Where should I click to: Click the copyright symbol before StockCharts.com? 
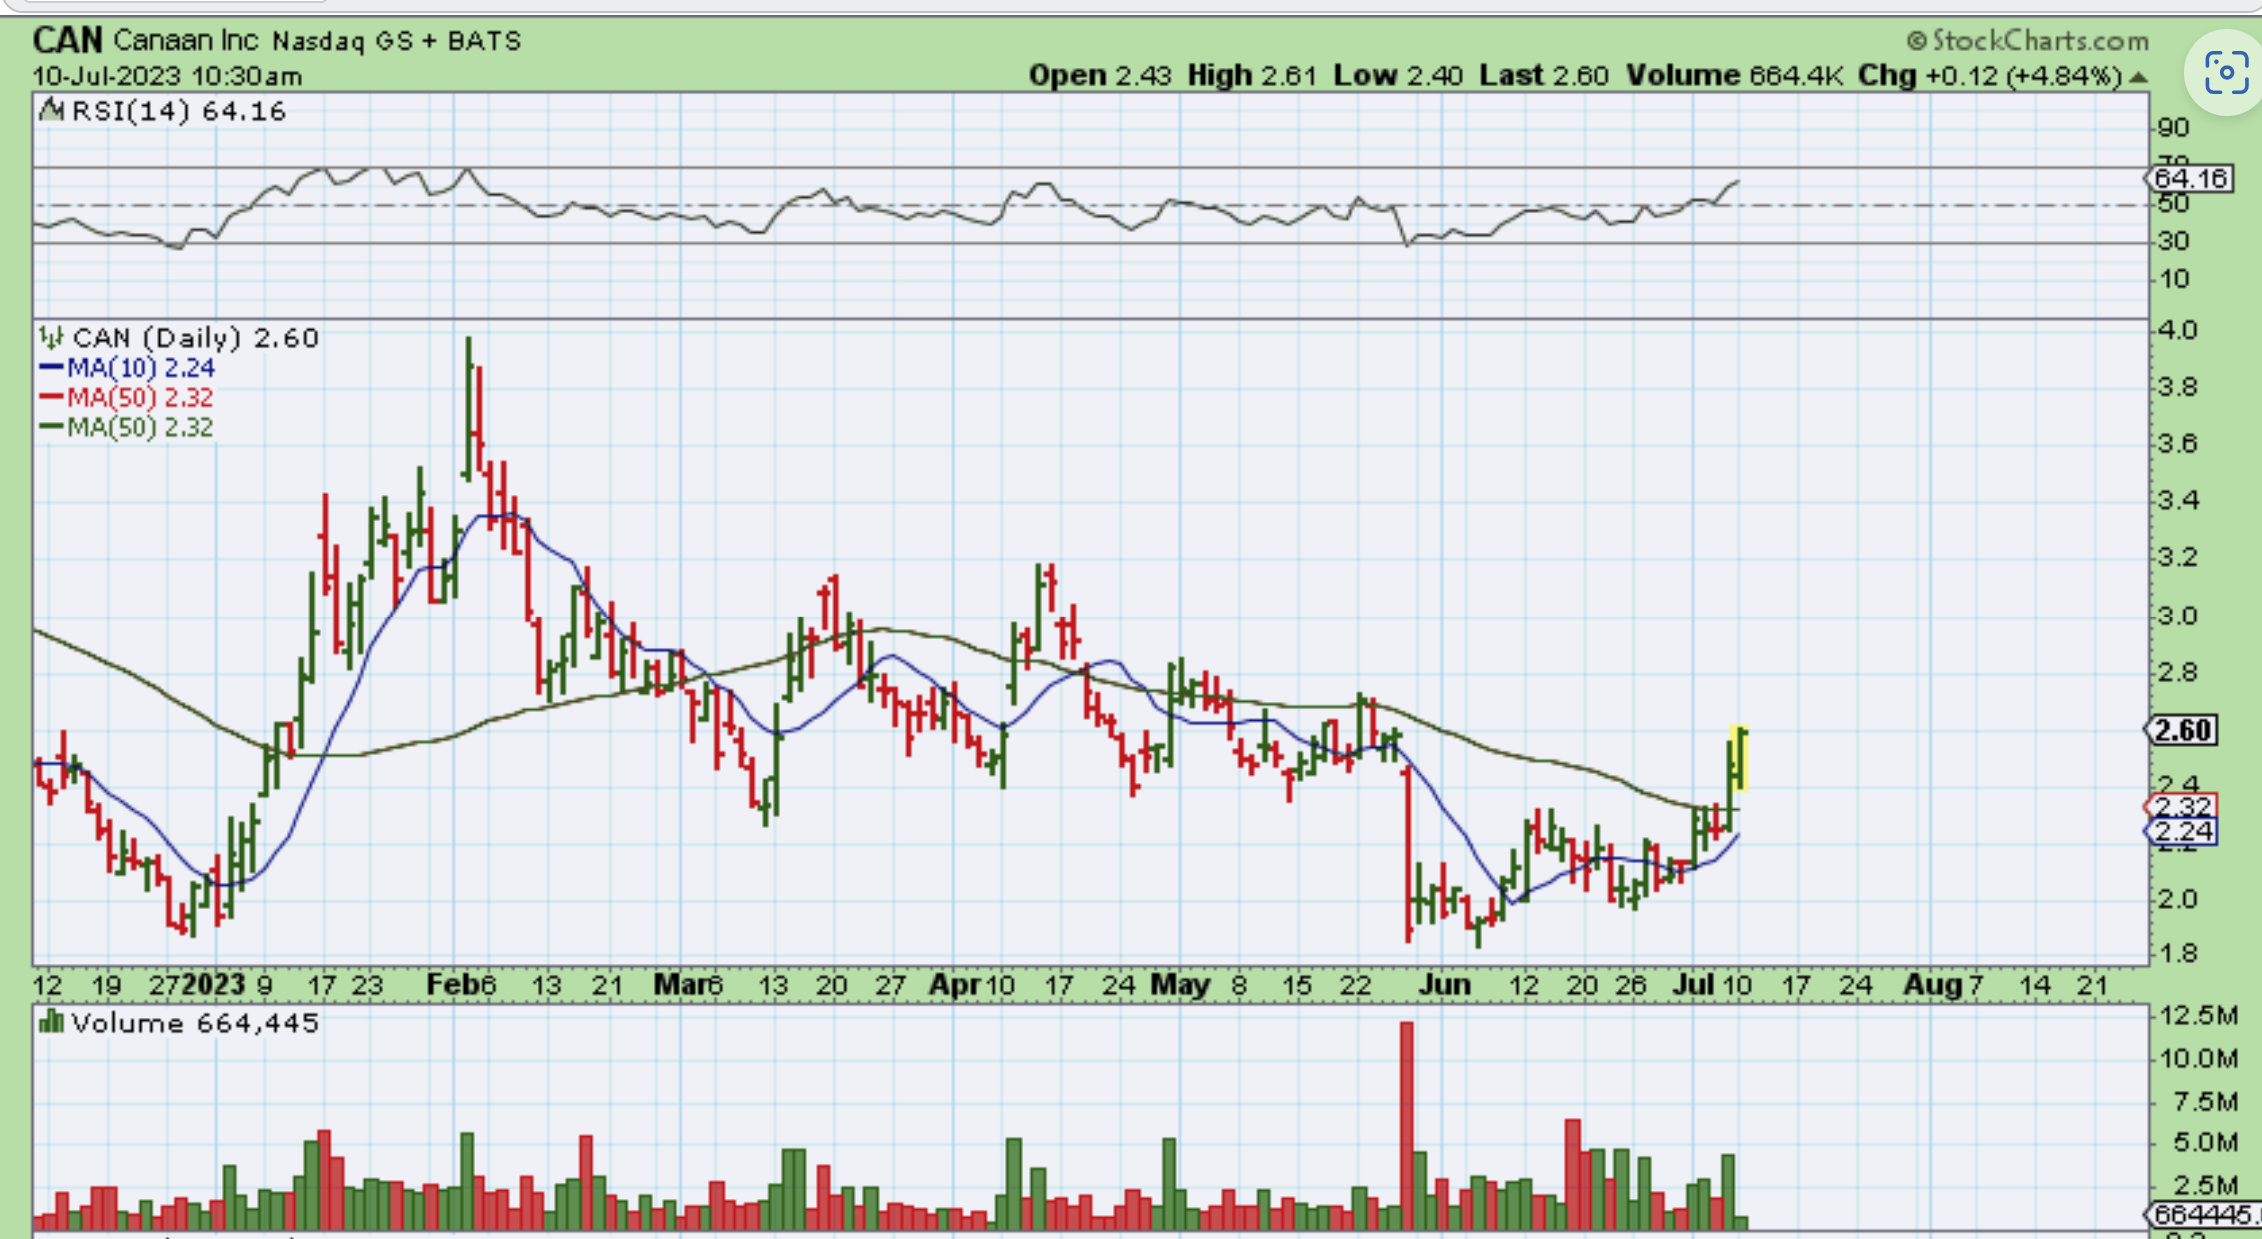pyautogui.click(x=1916, y=41)
